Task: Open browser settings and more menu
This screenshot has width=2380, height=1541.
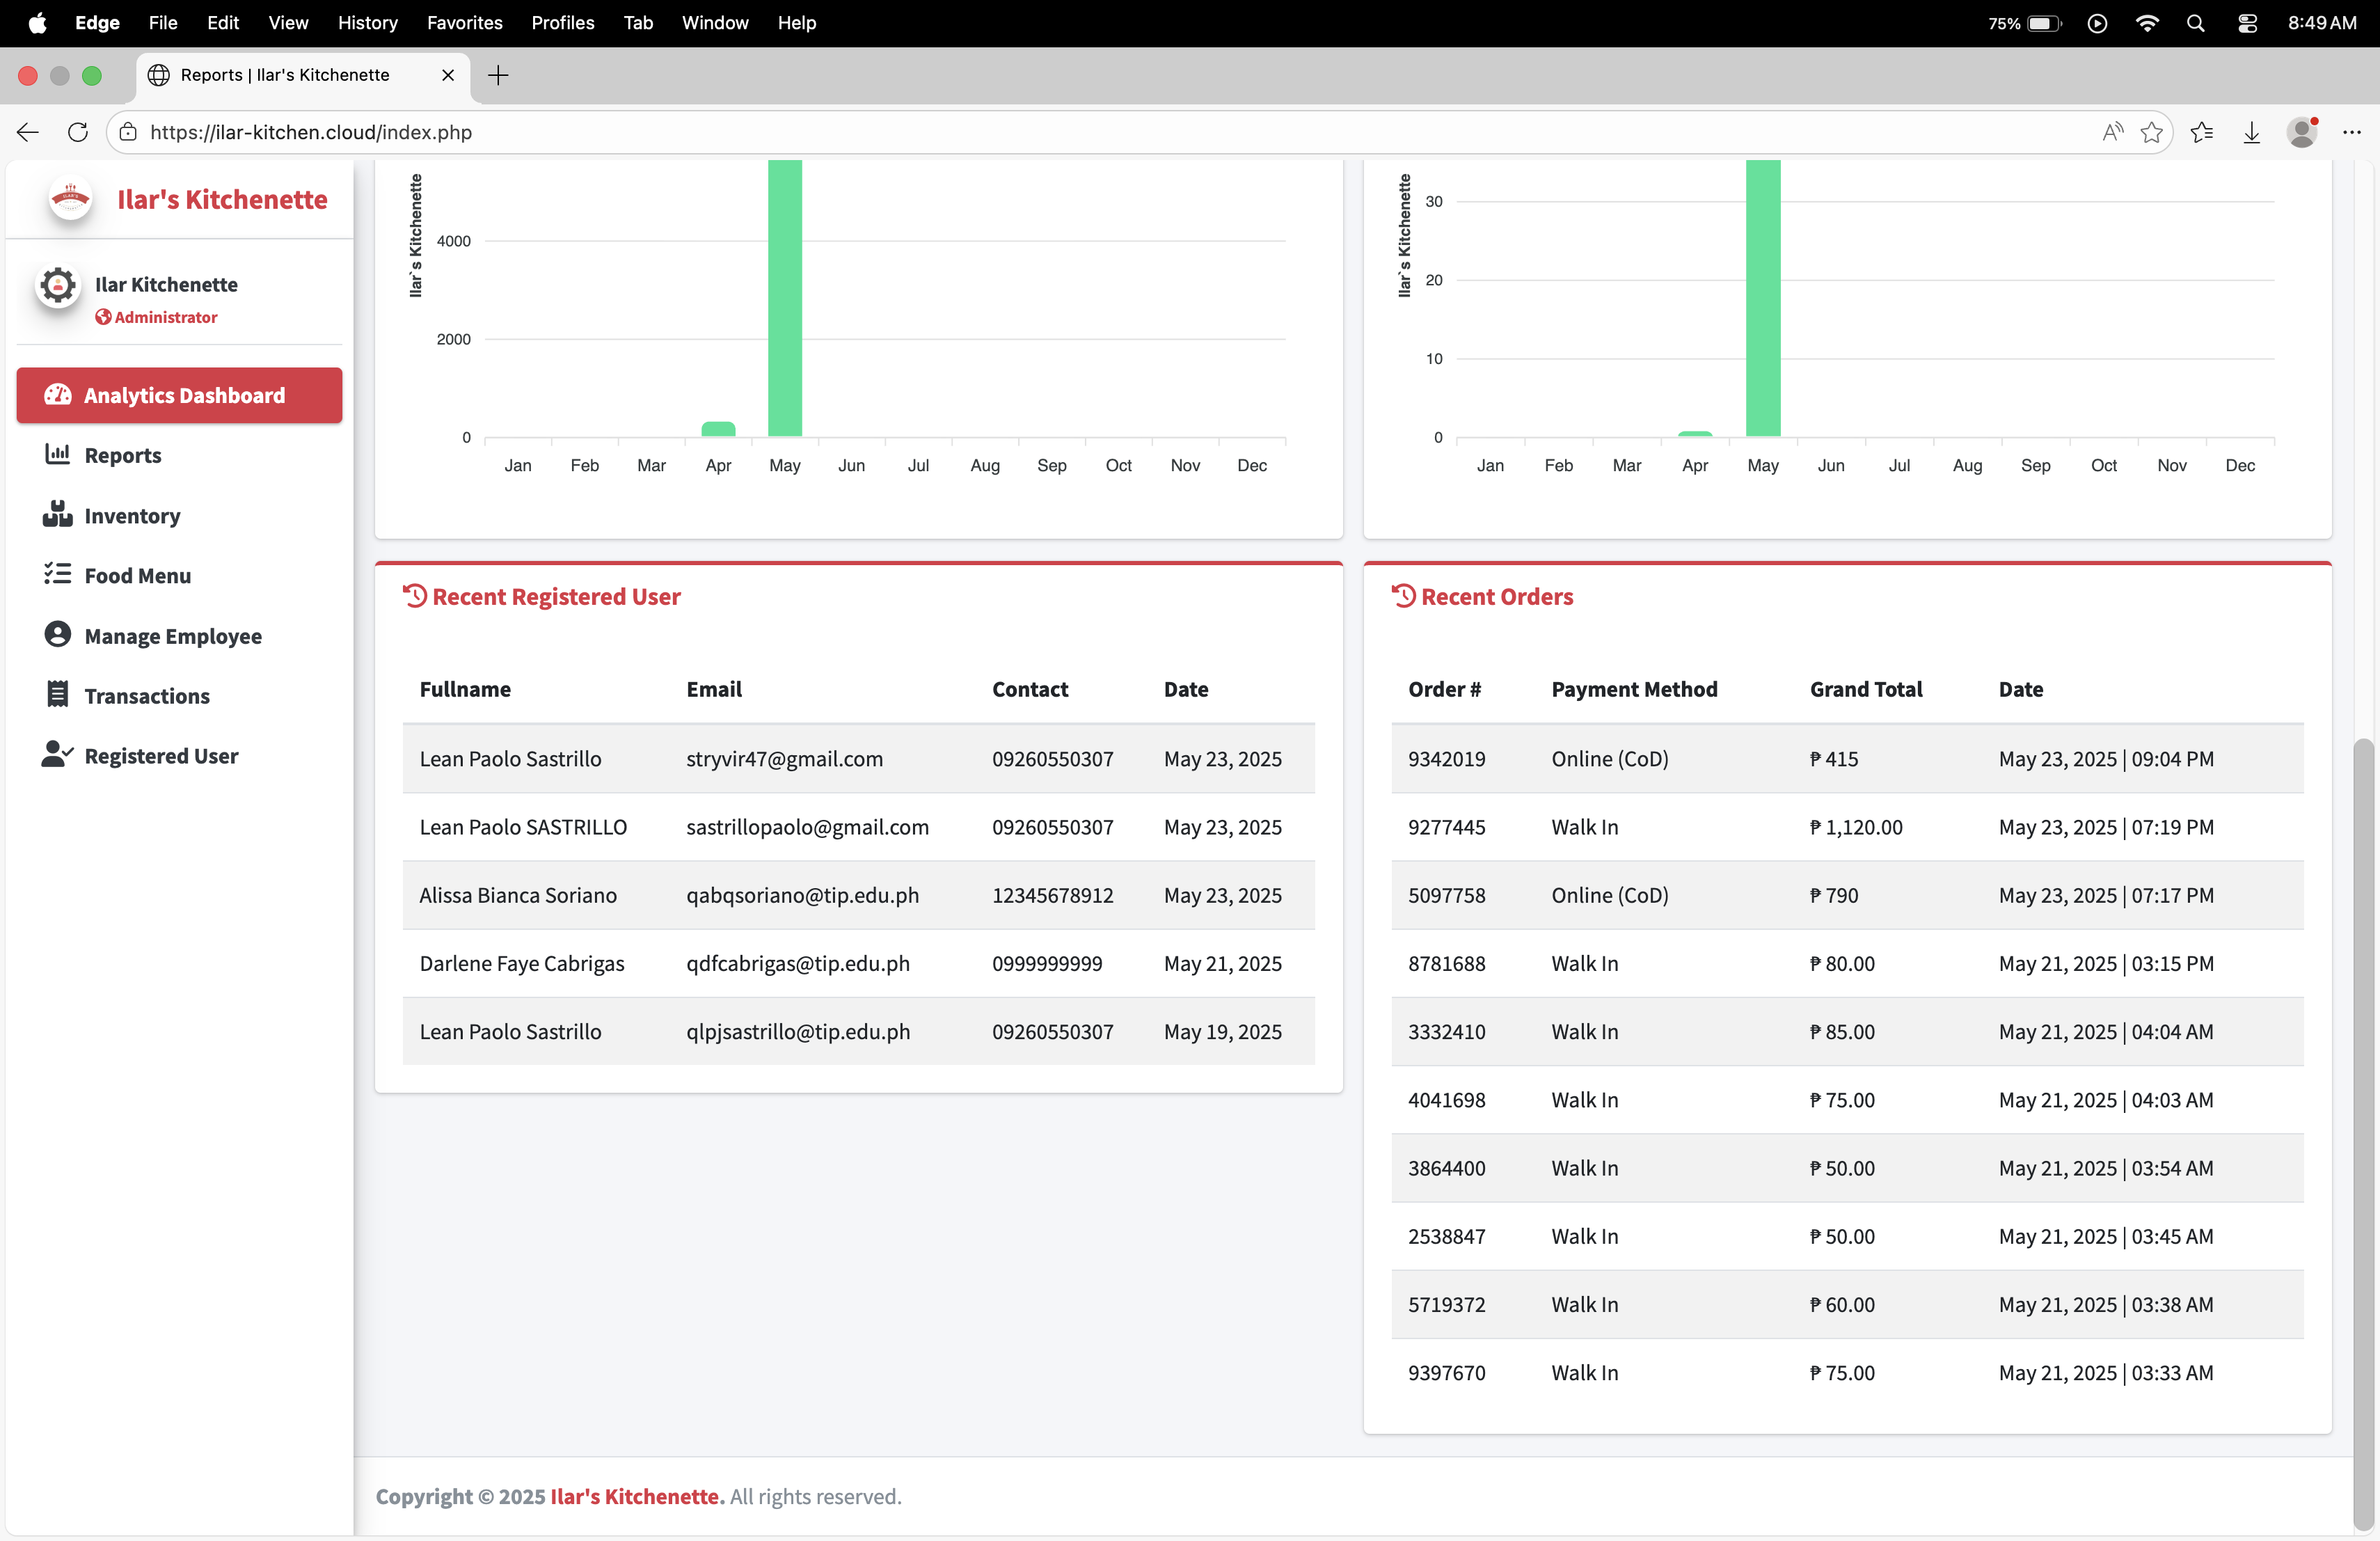Action: 2351,132
